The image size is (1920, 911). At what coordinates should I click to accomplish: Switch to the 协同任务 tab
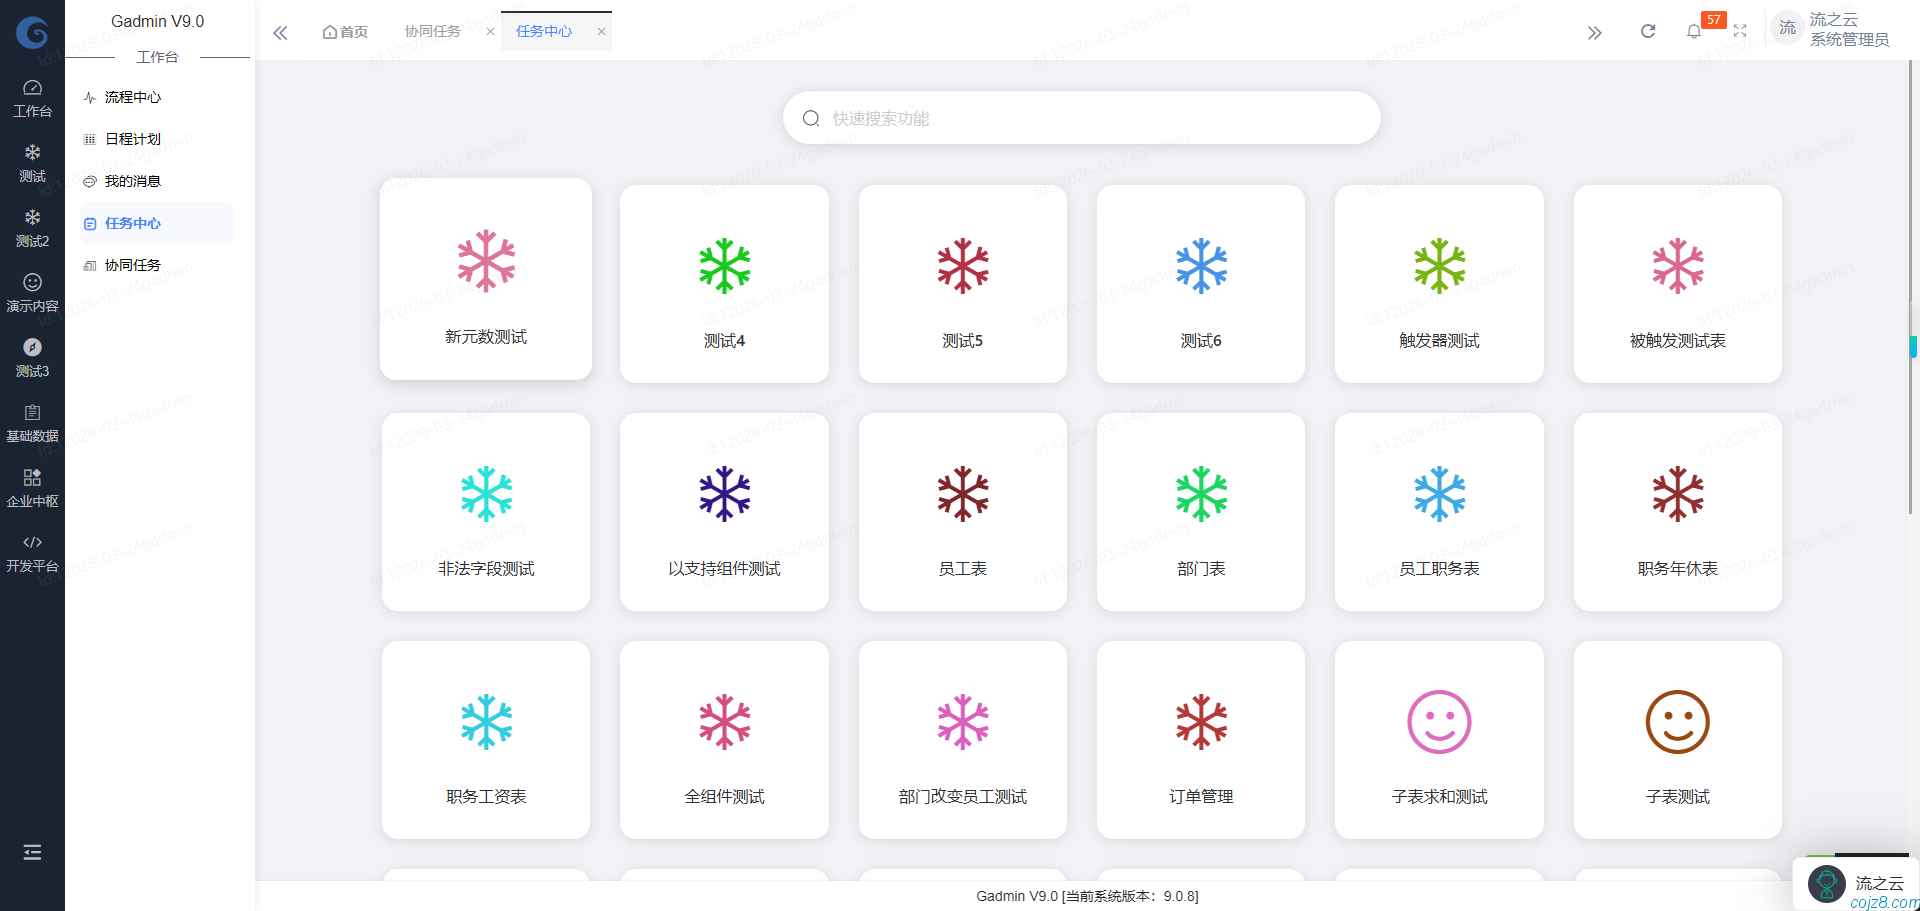tap(433, 32)
